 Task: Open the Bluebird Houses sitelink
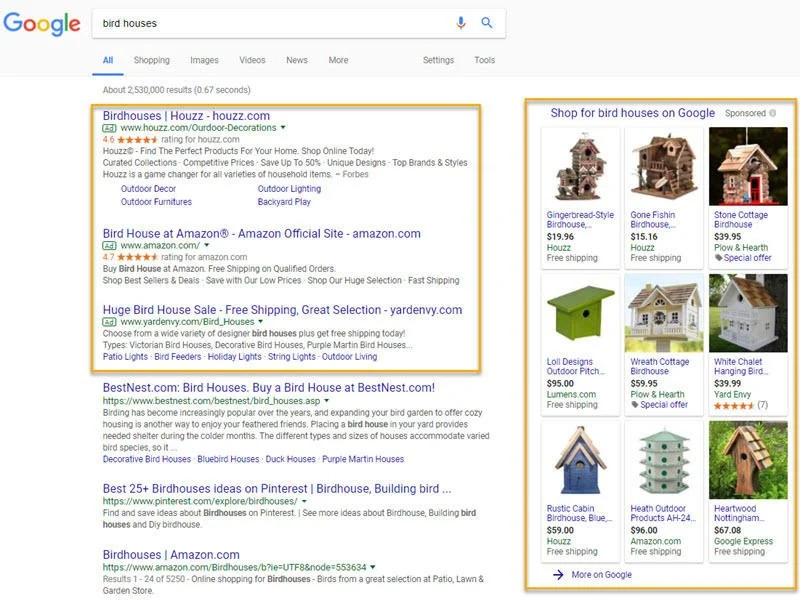pos(228,460)
